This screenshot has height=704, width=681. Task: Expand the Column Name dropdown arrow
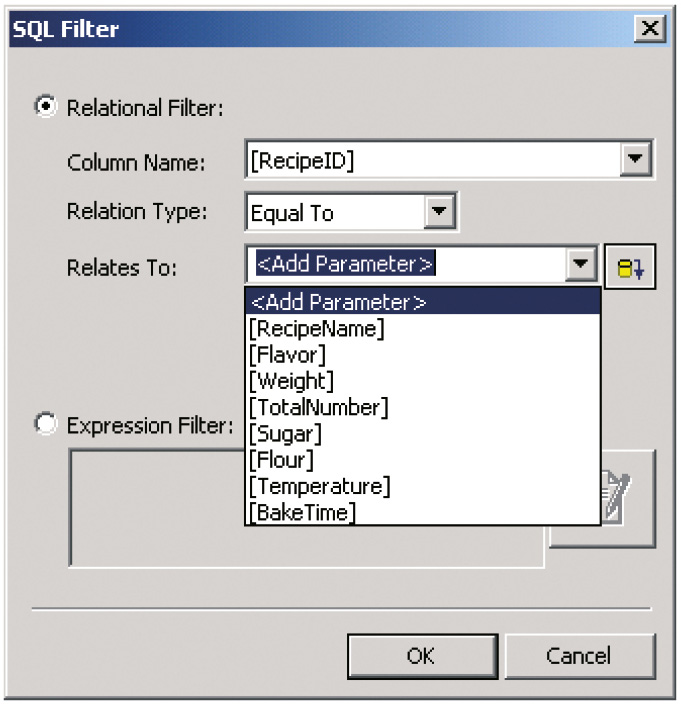click(x=634, y=159)
